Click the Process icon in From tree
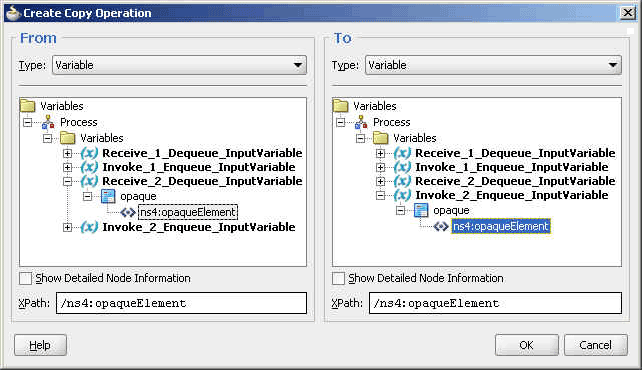 pos(48,122)
